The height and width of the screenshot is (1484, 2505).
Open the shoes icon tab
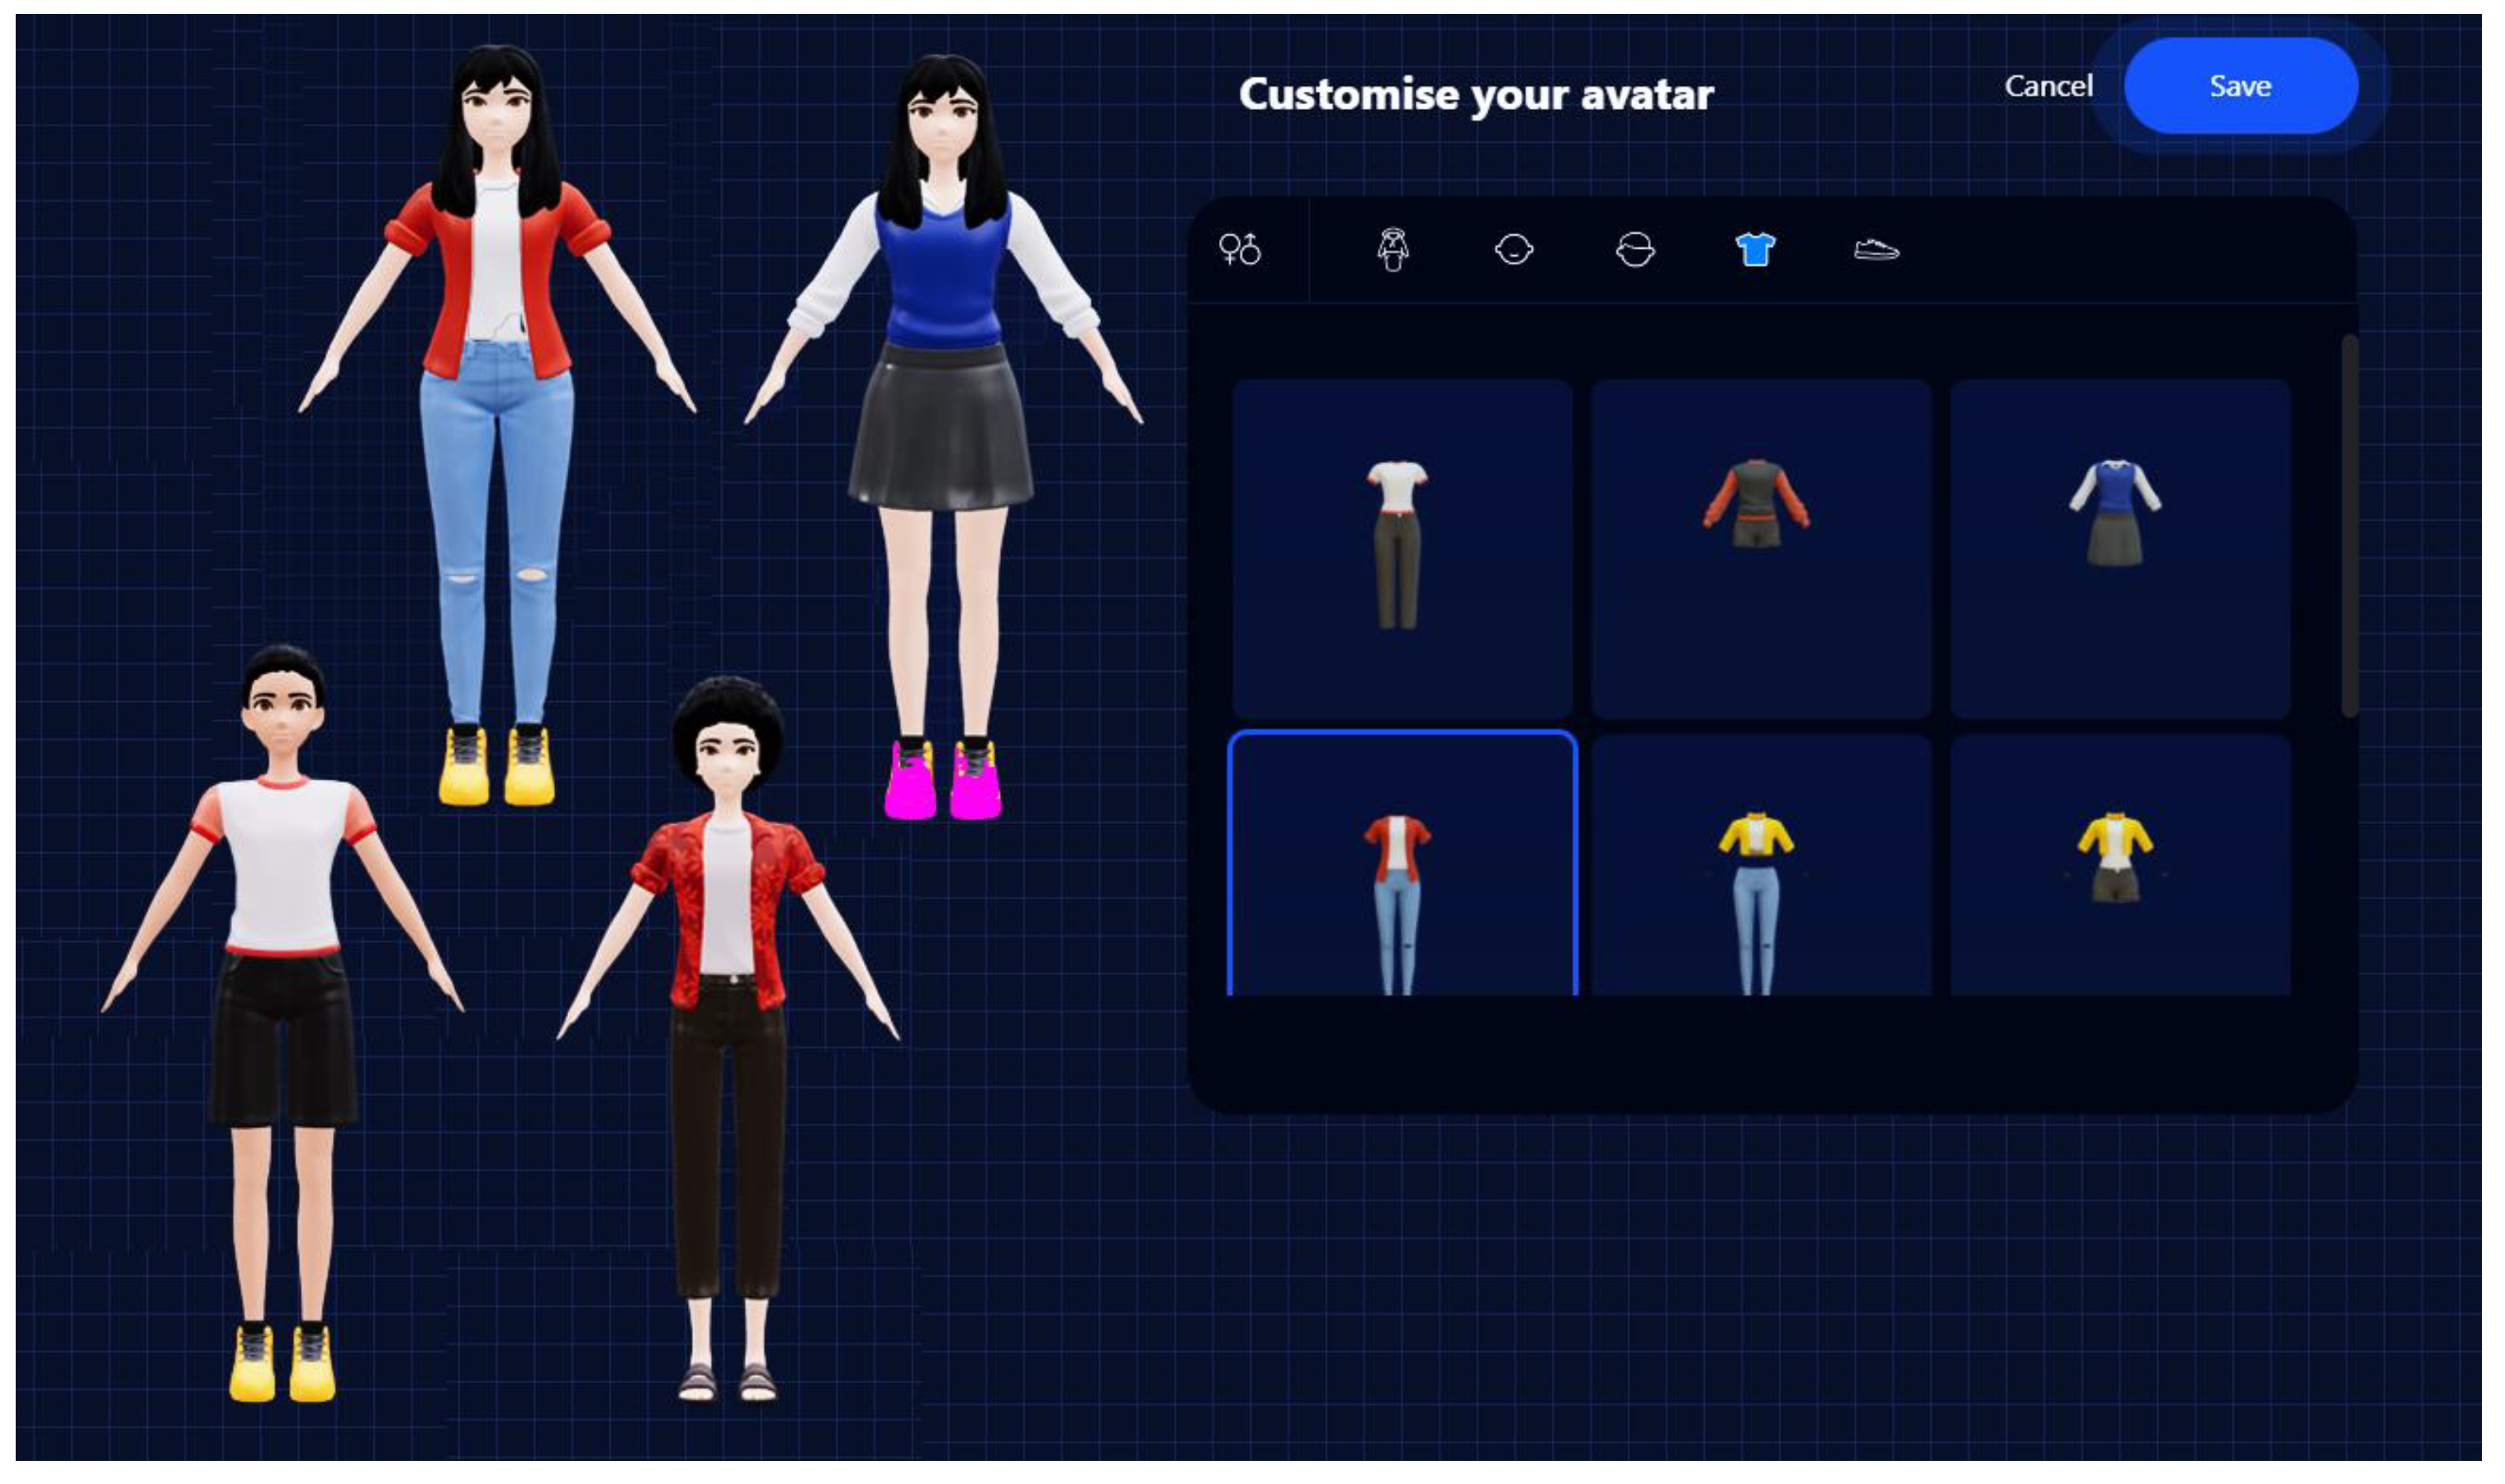pyautogui.click(x=1877, y=249)
